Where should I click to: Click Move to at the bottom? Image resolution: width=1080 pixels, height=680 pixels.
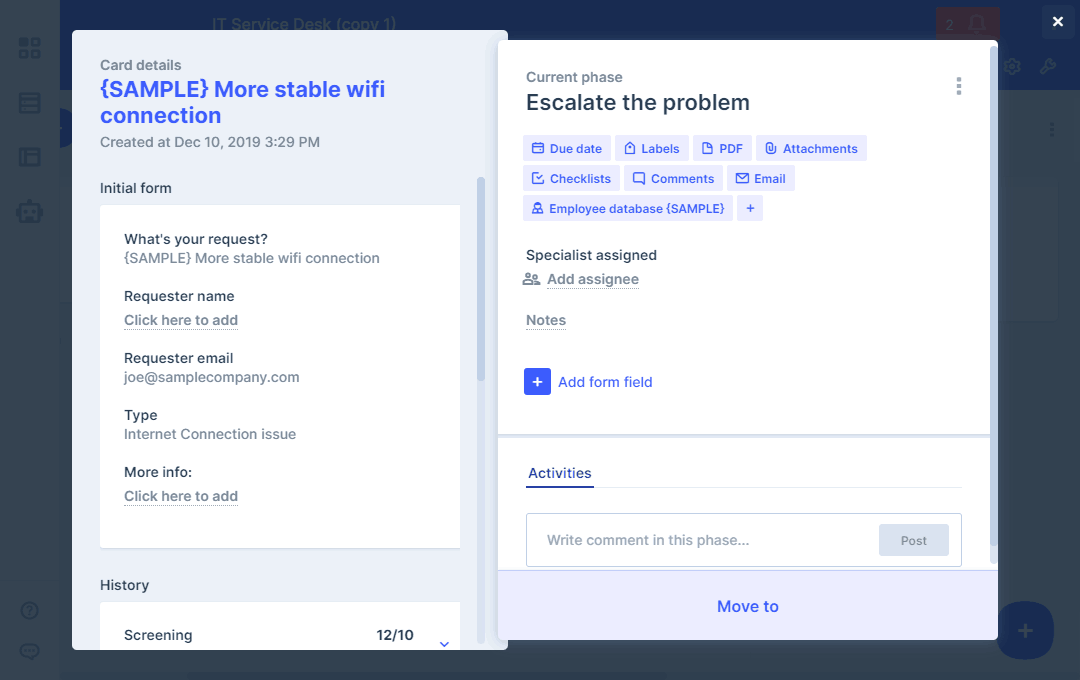pos(747,606)
